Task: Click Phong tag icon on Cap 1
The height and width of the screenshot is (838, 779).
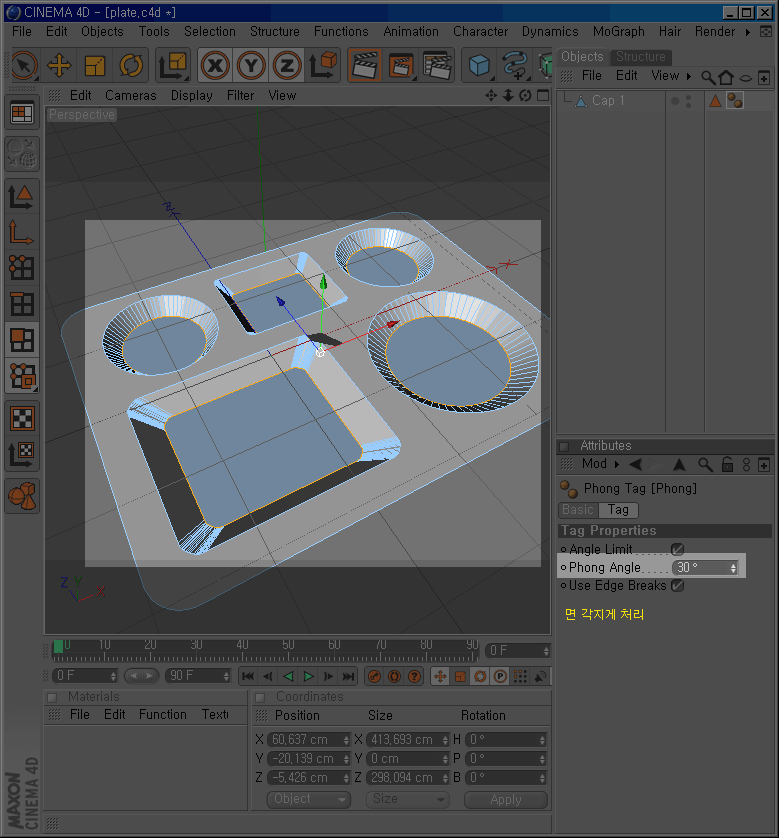Action: tap(735, 100)
